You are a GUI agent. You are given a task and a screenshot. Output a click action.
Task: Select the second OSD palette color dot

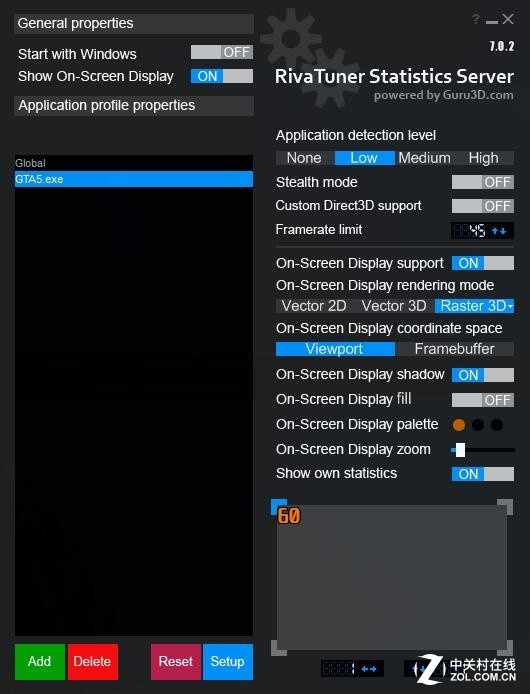coord(478,425)
